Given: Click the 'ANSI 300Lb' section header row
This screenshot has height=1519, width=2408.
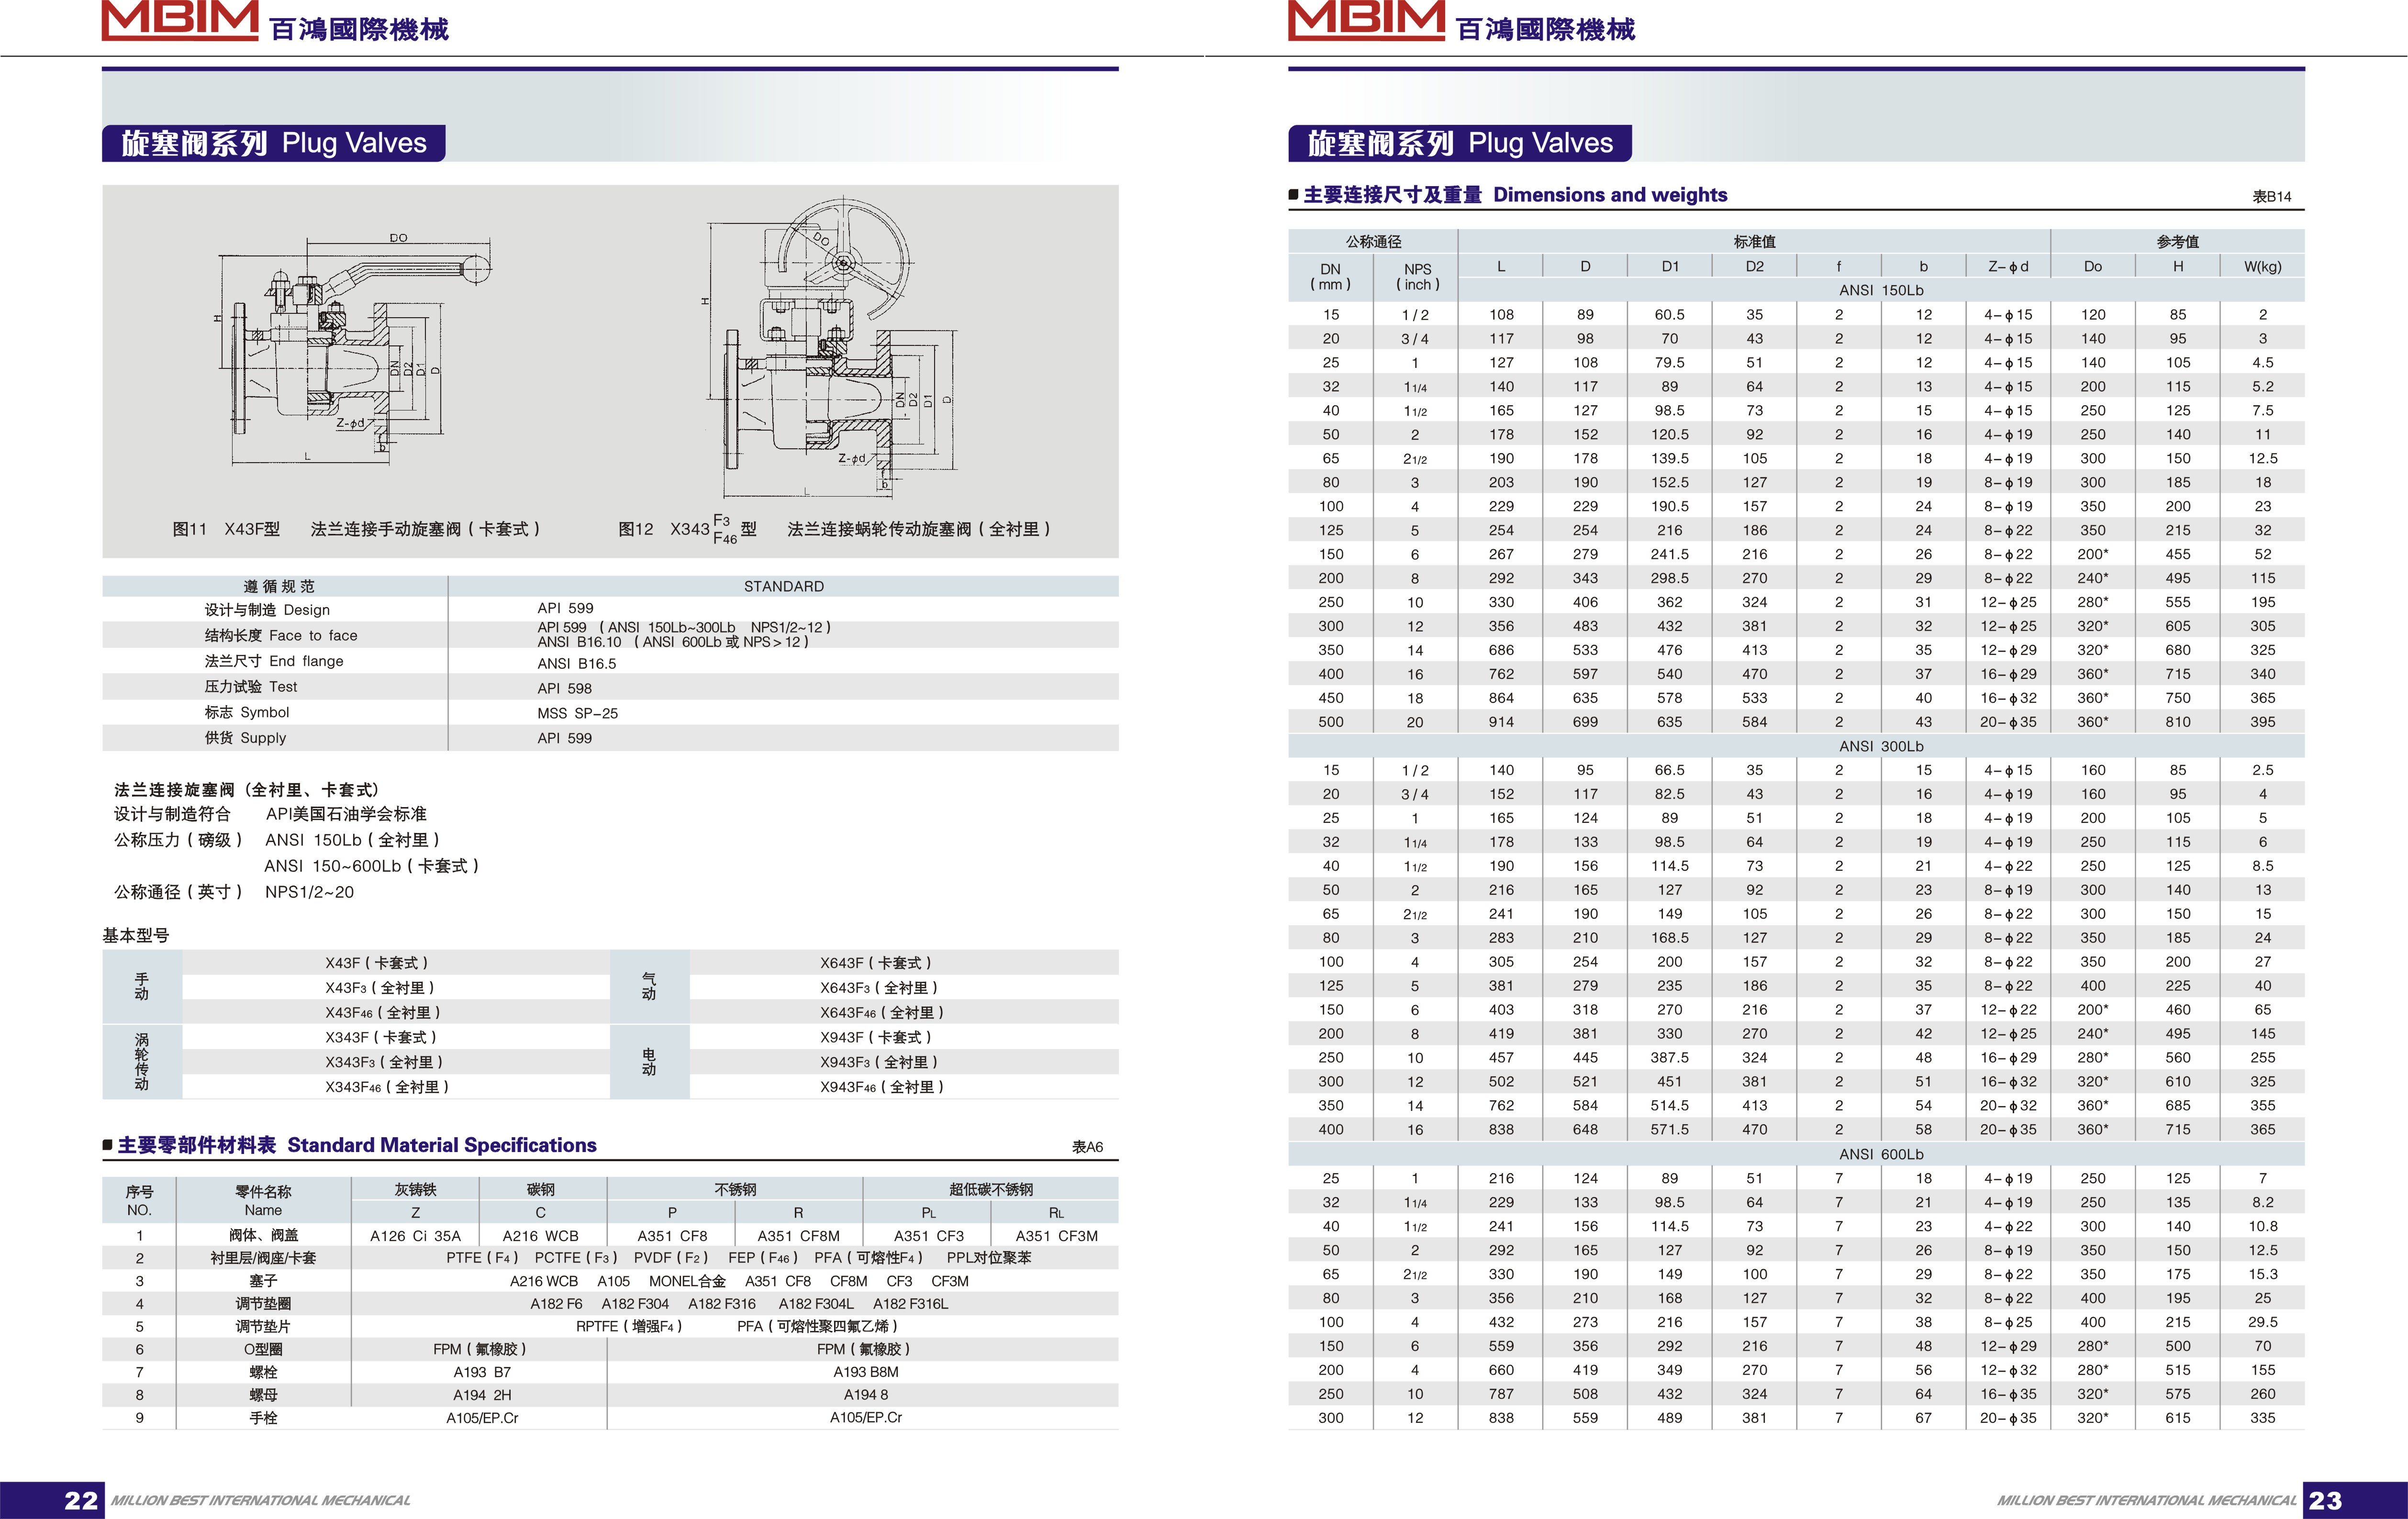Looking at the screenshot, I should click(x=1796, y=746).
